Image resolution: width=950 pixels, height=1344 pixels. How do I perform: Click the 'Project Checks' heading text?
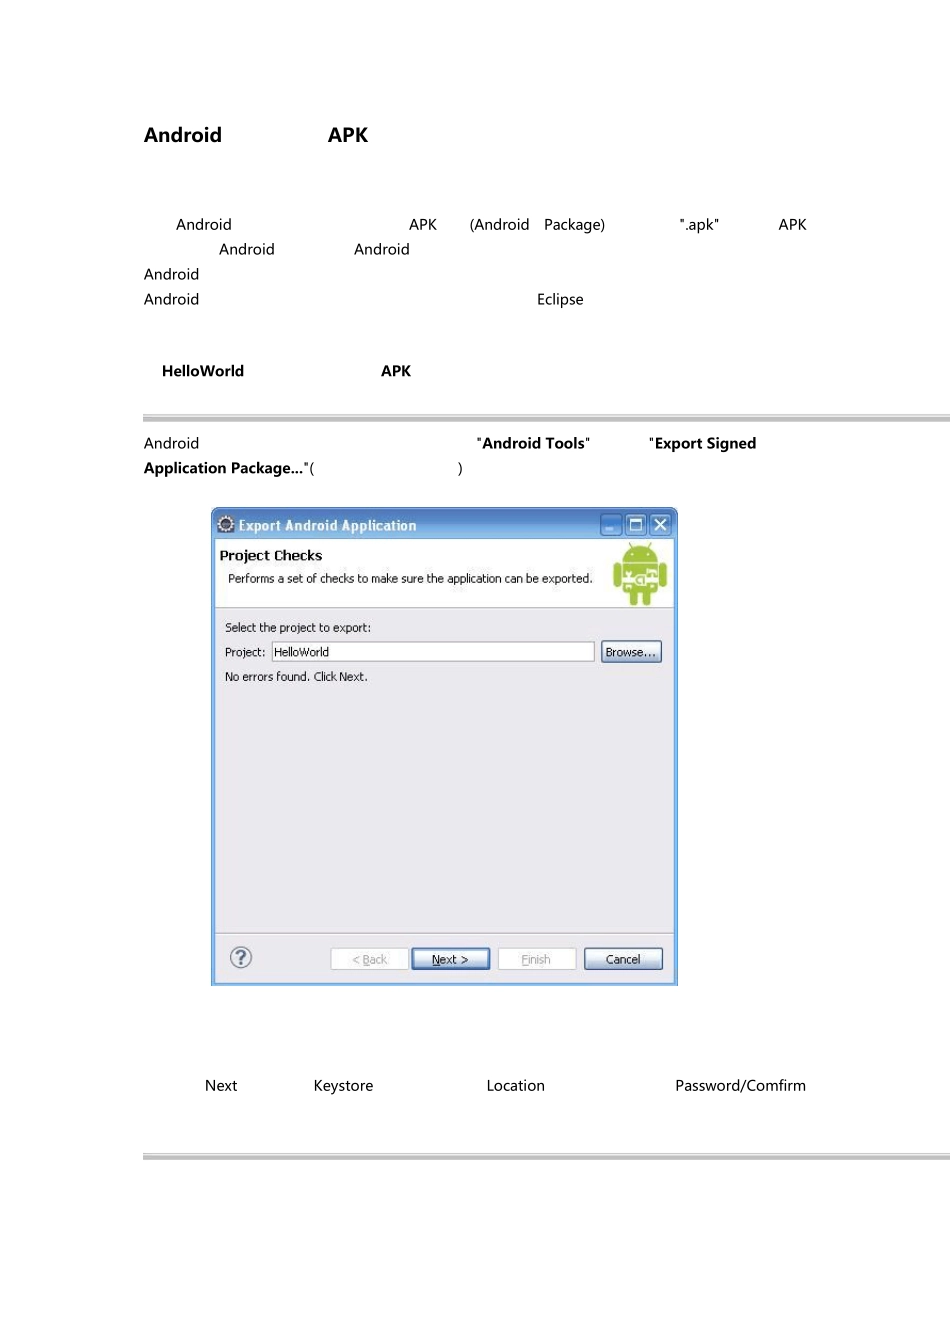point(271,555)
